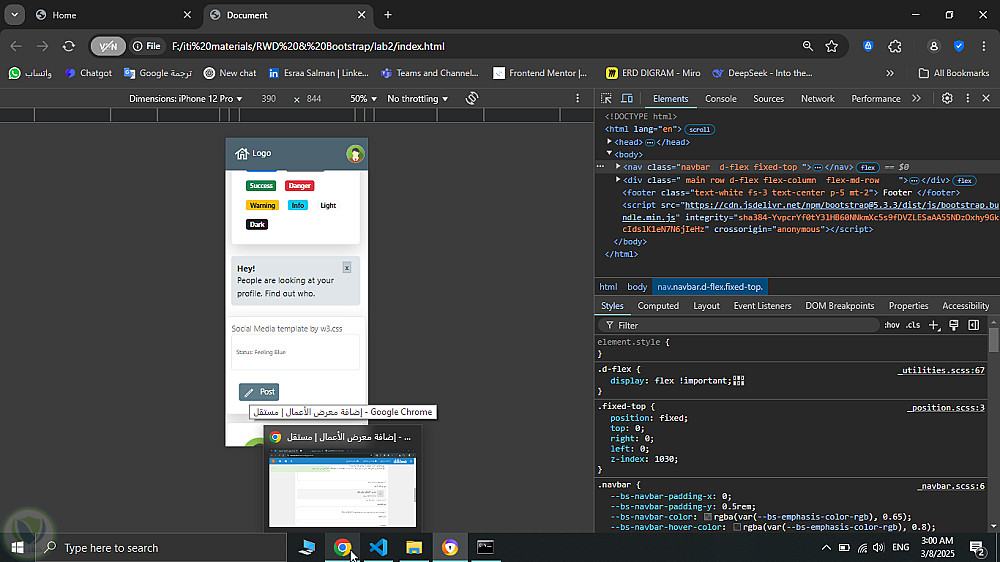
Task: Click the styles Filter field
Action: (x=739, y=325)
